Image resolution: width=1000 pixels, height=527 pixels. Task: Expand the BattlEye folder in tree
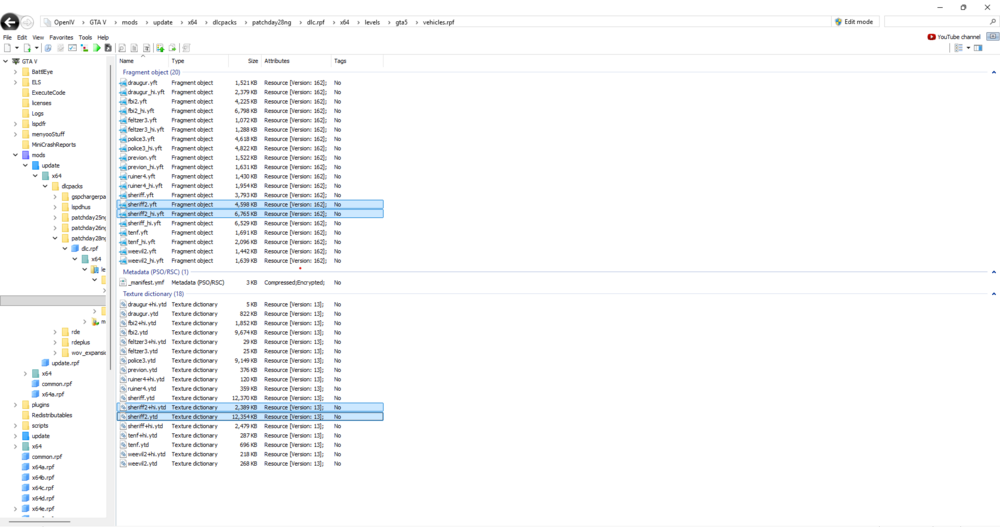point(15,72)
